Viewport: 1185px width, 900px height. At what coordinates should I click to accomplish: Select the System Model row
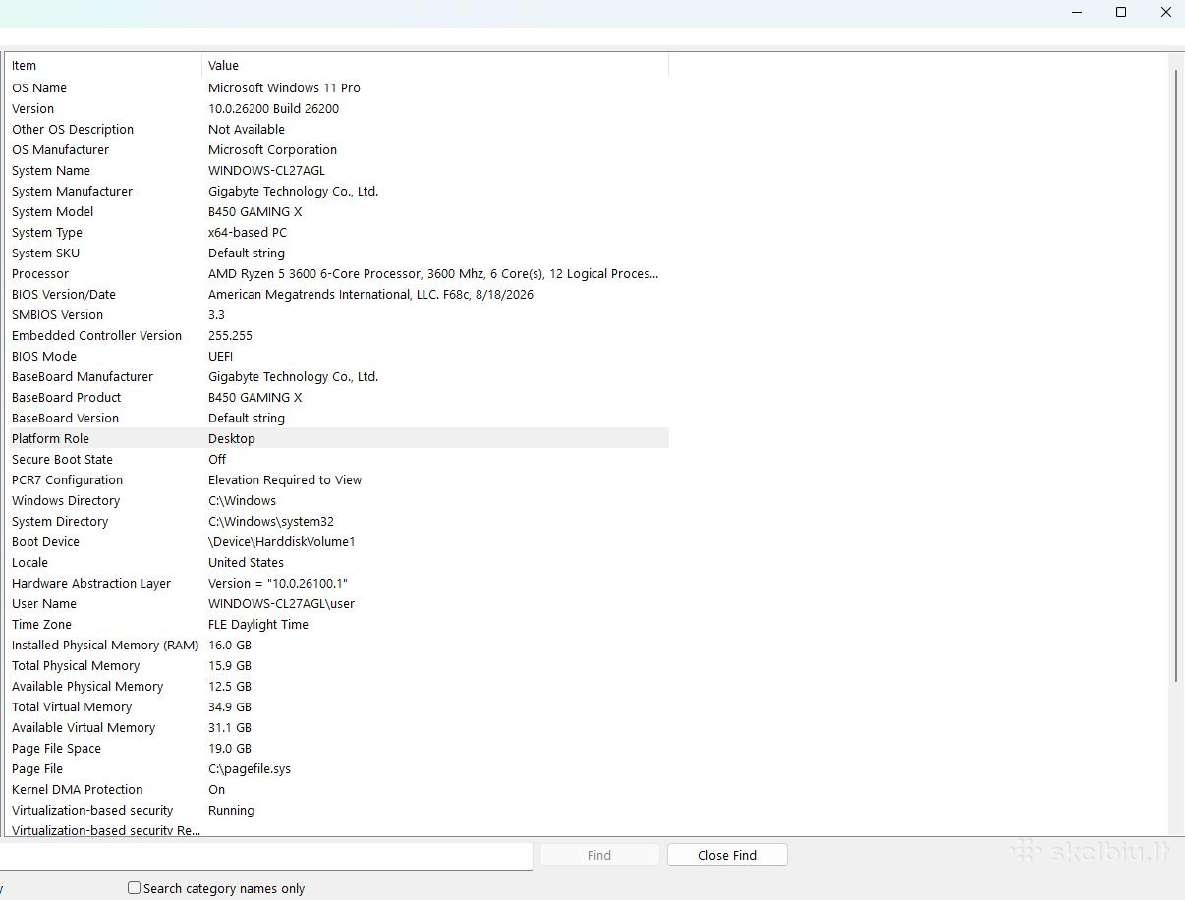[337, 212]
